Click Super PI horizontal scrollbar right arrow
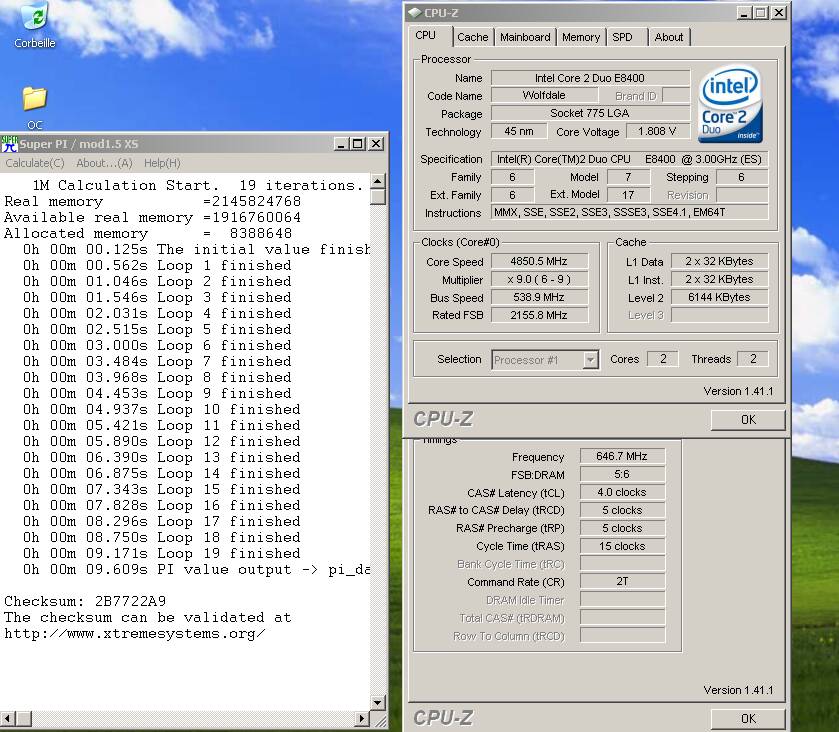The width and height of the screenshot is (839, 732). (x=362, y=718)
